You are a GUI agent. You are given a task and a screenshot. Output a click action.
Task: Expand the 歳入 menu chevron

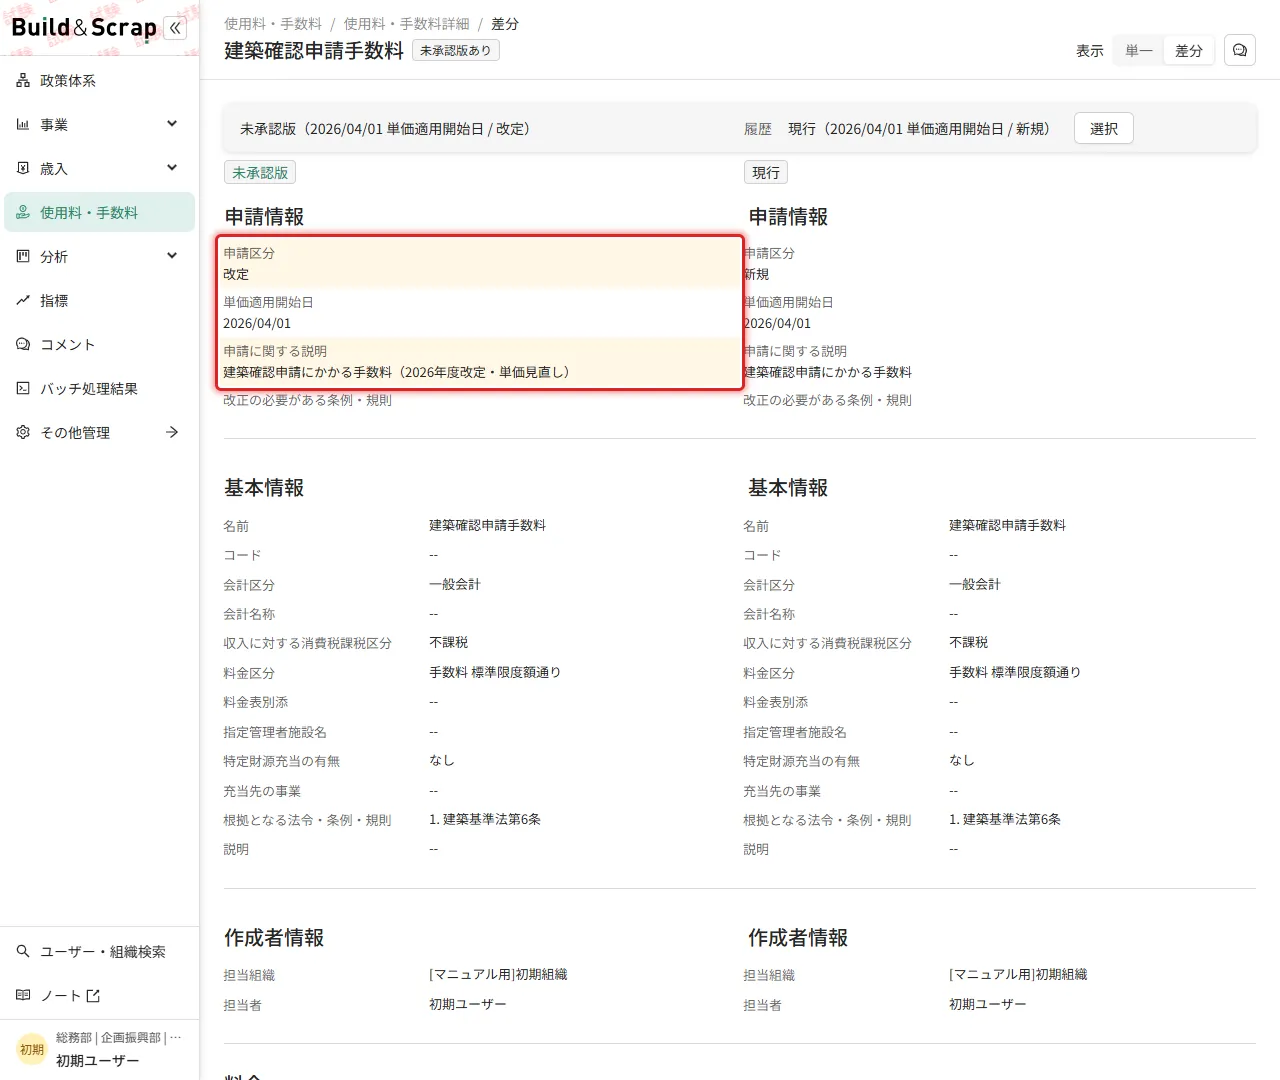tap(172, 168)
